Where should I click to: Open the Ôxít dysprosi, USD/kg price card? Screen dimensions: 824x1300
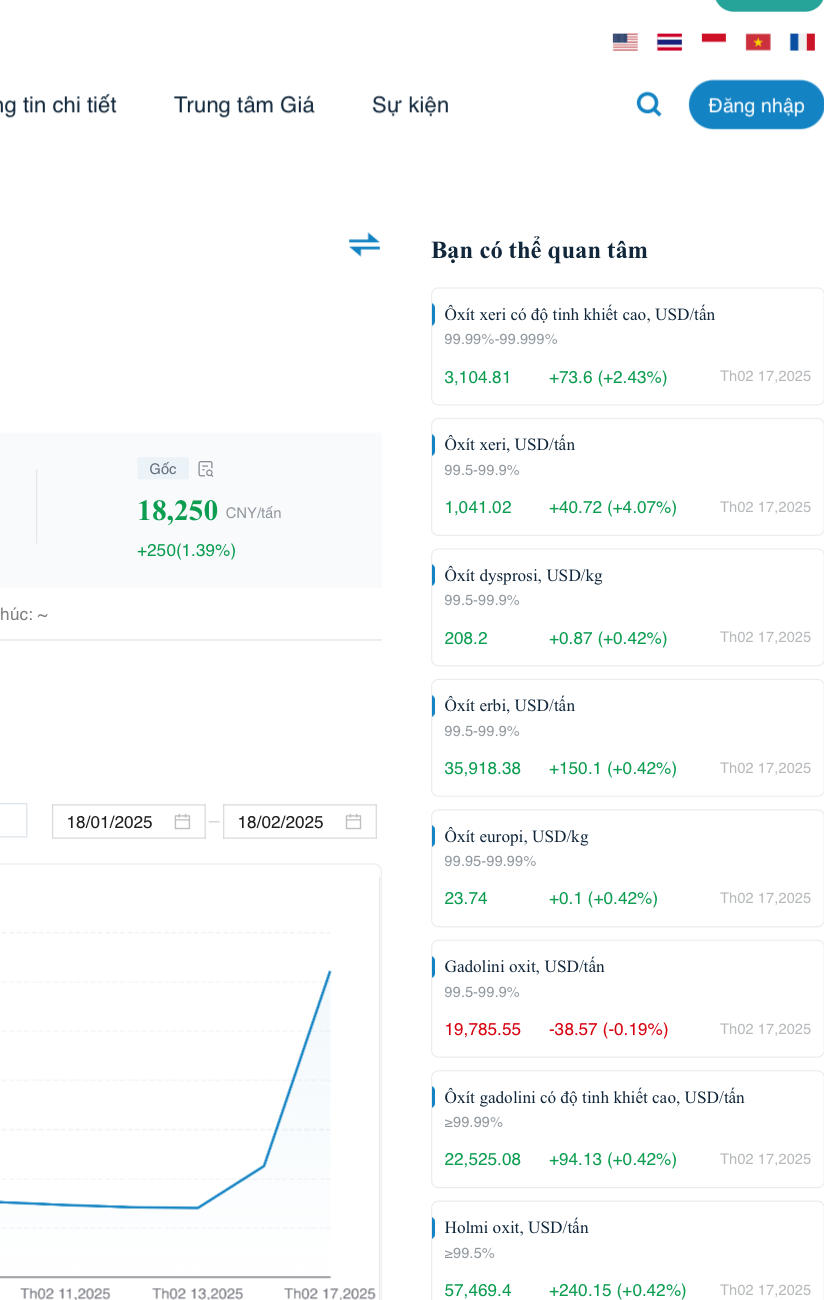click(627, 607)
